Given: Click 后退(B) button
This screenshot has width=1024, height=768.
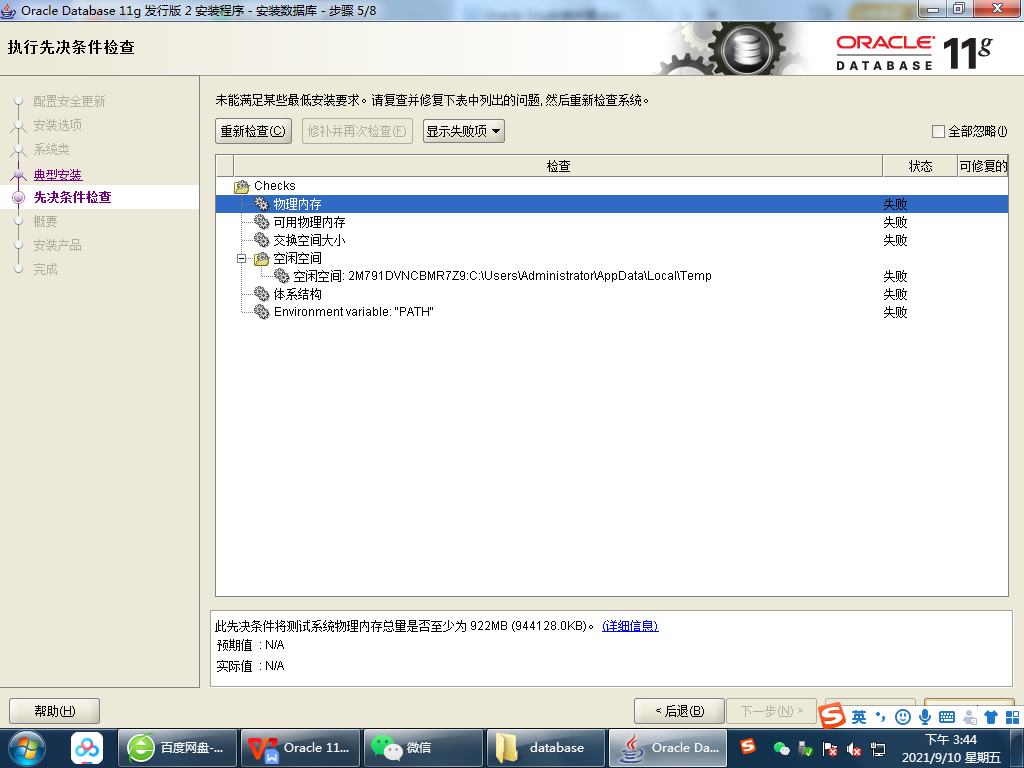Looking at the screenshot, I should coord(679,711).
